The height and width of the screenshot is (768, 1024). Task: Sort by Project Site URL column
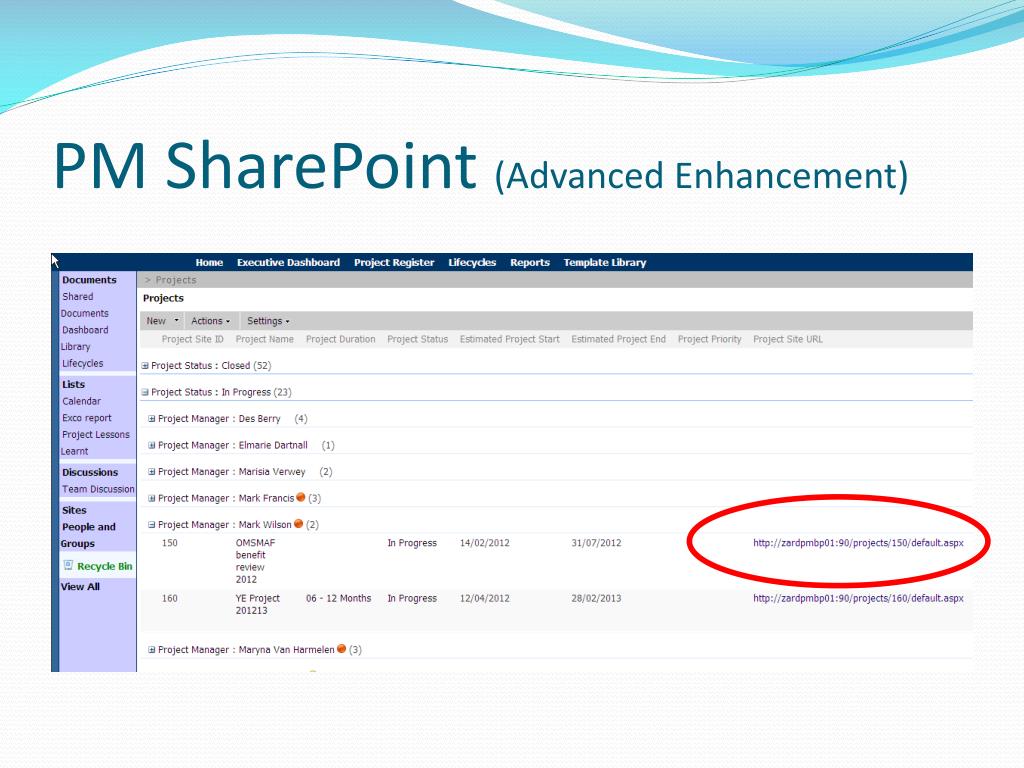(788, 339)
